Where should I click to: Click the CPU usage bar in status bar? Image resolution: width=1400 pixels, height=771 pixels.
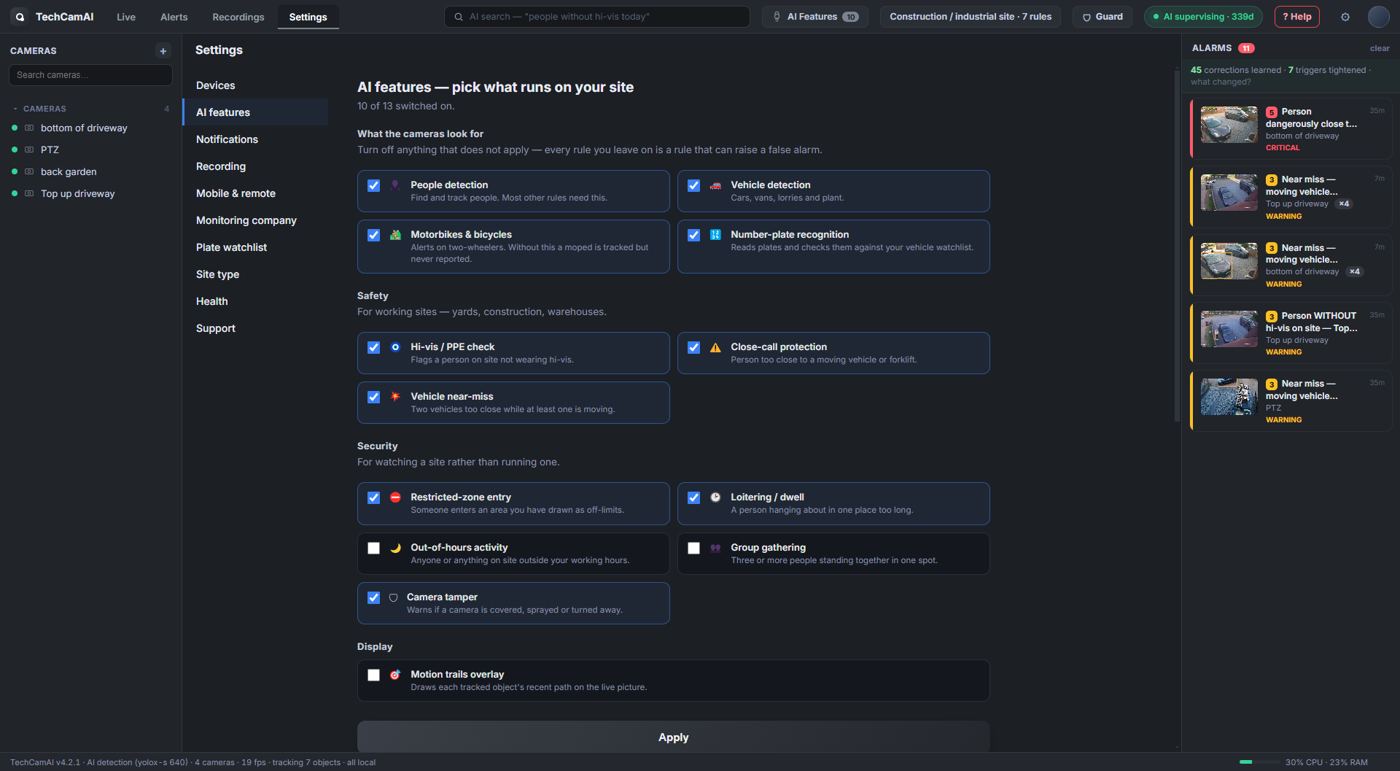pos(1258,762)
